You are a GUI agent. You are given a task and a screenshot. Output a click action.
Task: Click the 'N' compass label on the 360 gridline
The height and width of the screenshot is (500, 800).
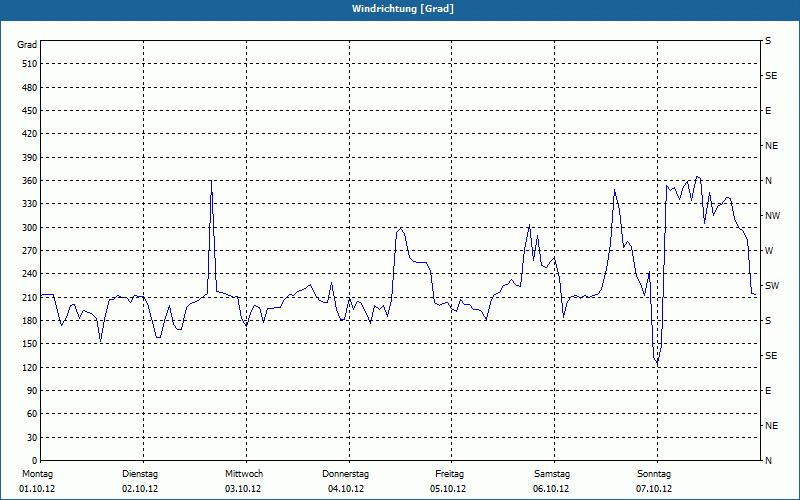768,181
